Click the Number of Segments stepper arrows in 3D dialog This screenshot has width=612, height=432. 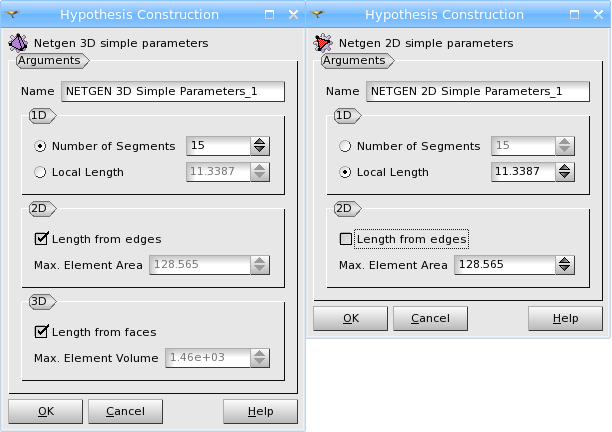coord(260,146)
